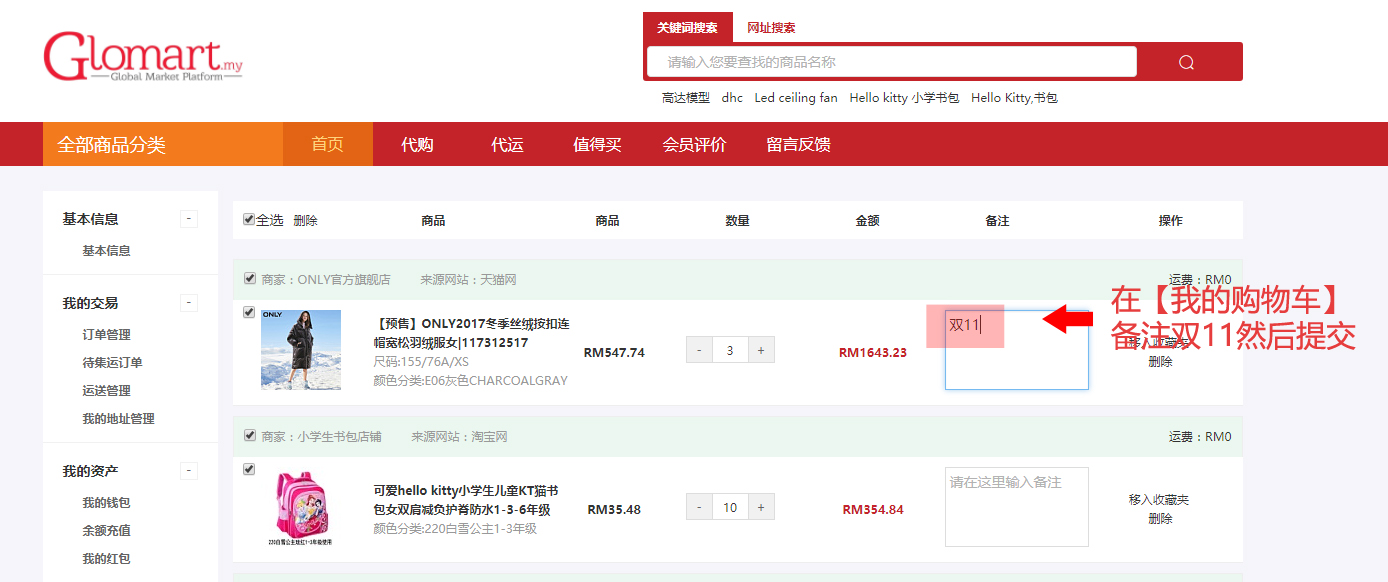This screenshot has height=582, width=1388.
Task: Click the RM354.84 amount text
Action: tap(873, 510)
